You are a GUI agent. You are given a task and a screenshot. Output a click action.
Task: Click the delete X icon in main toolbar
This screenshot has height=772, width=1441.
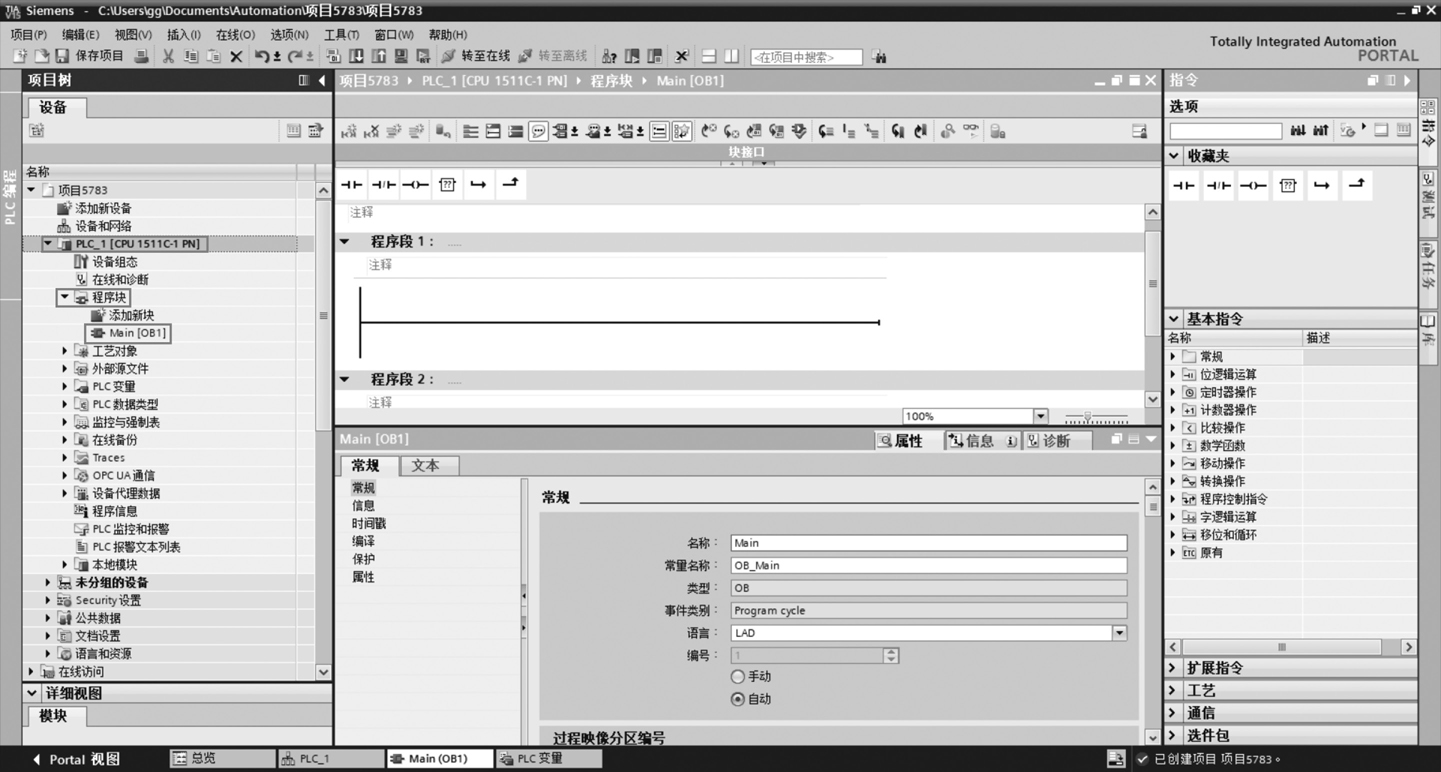(x=236, y=57)
